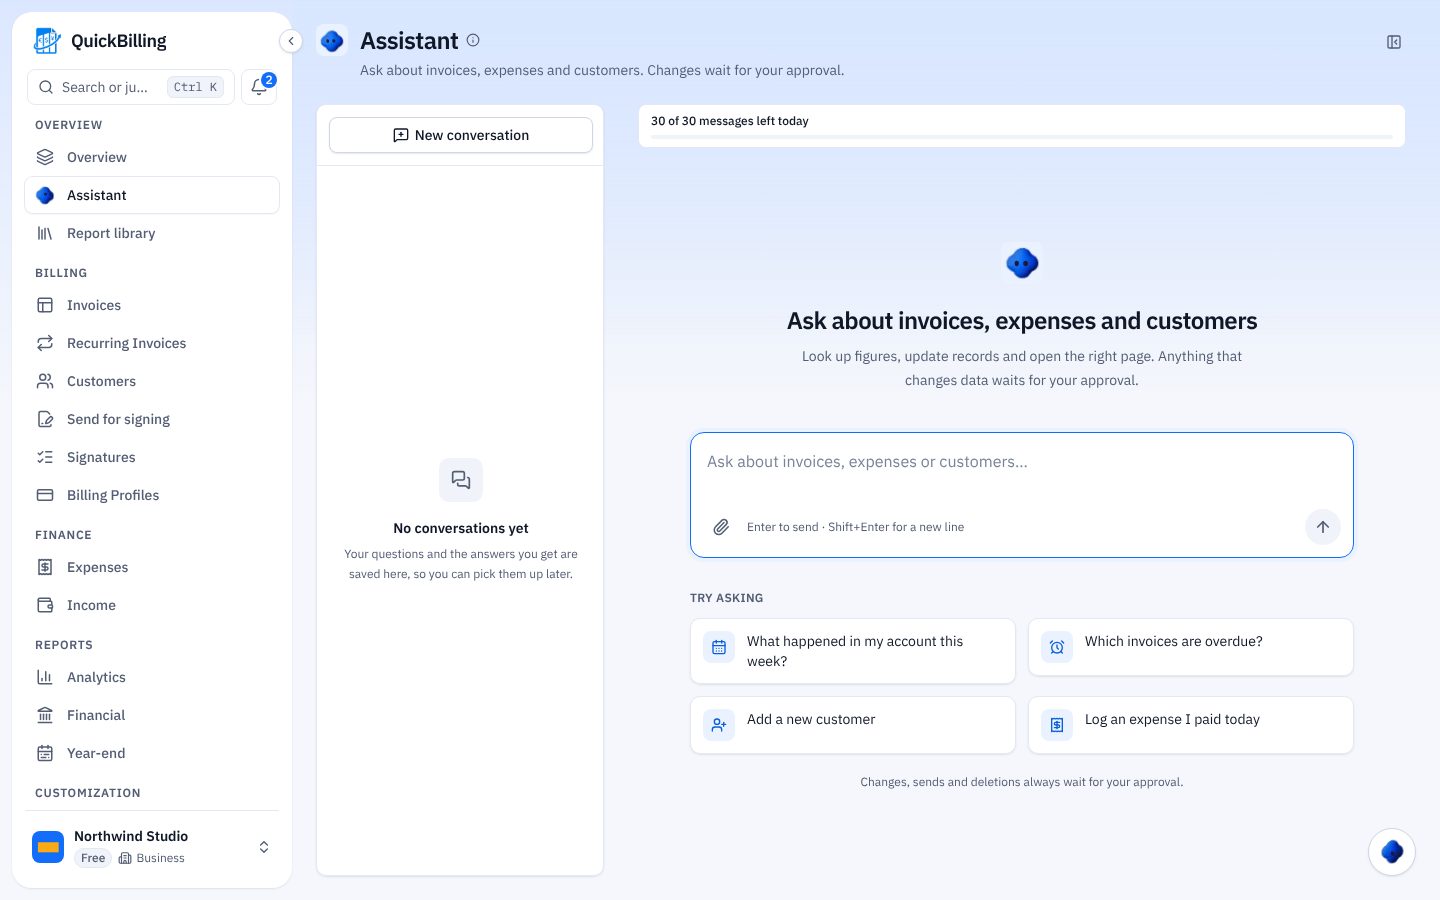Click the Billing Profiles card icon

(45, 495)
